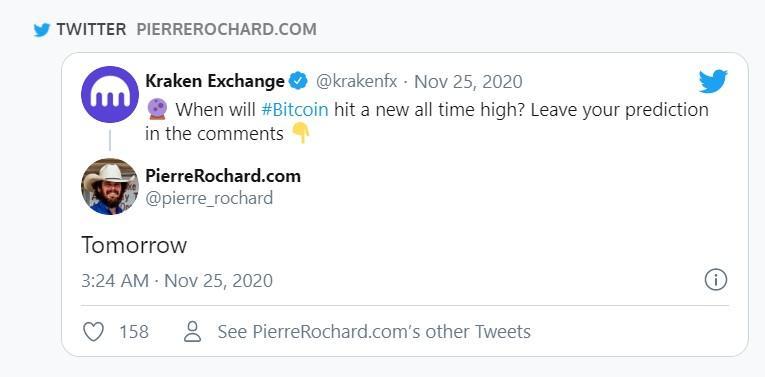Open the Kraken Exchange profile name

215,81
